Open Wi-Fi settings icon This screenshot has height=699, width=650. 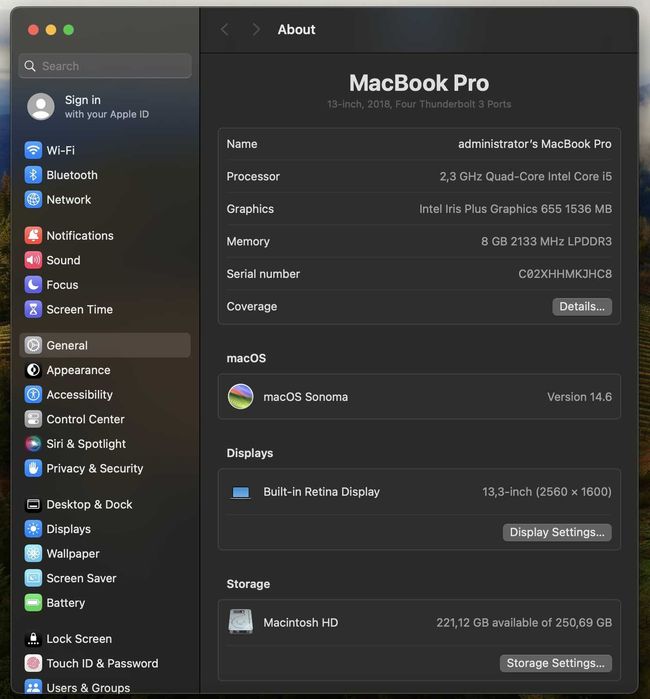pos(33,150)
